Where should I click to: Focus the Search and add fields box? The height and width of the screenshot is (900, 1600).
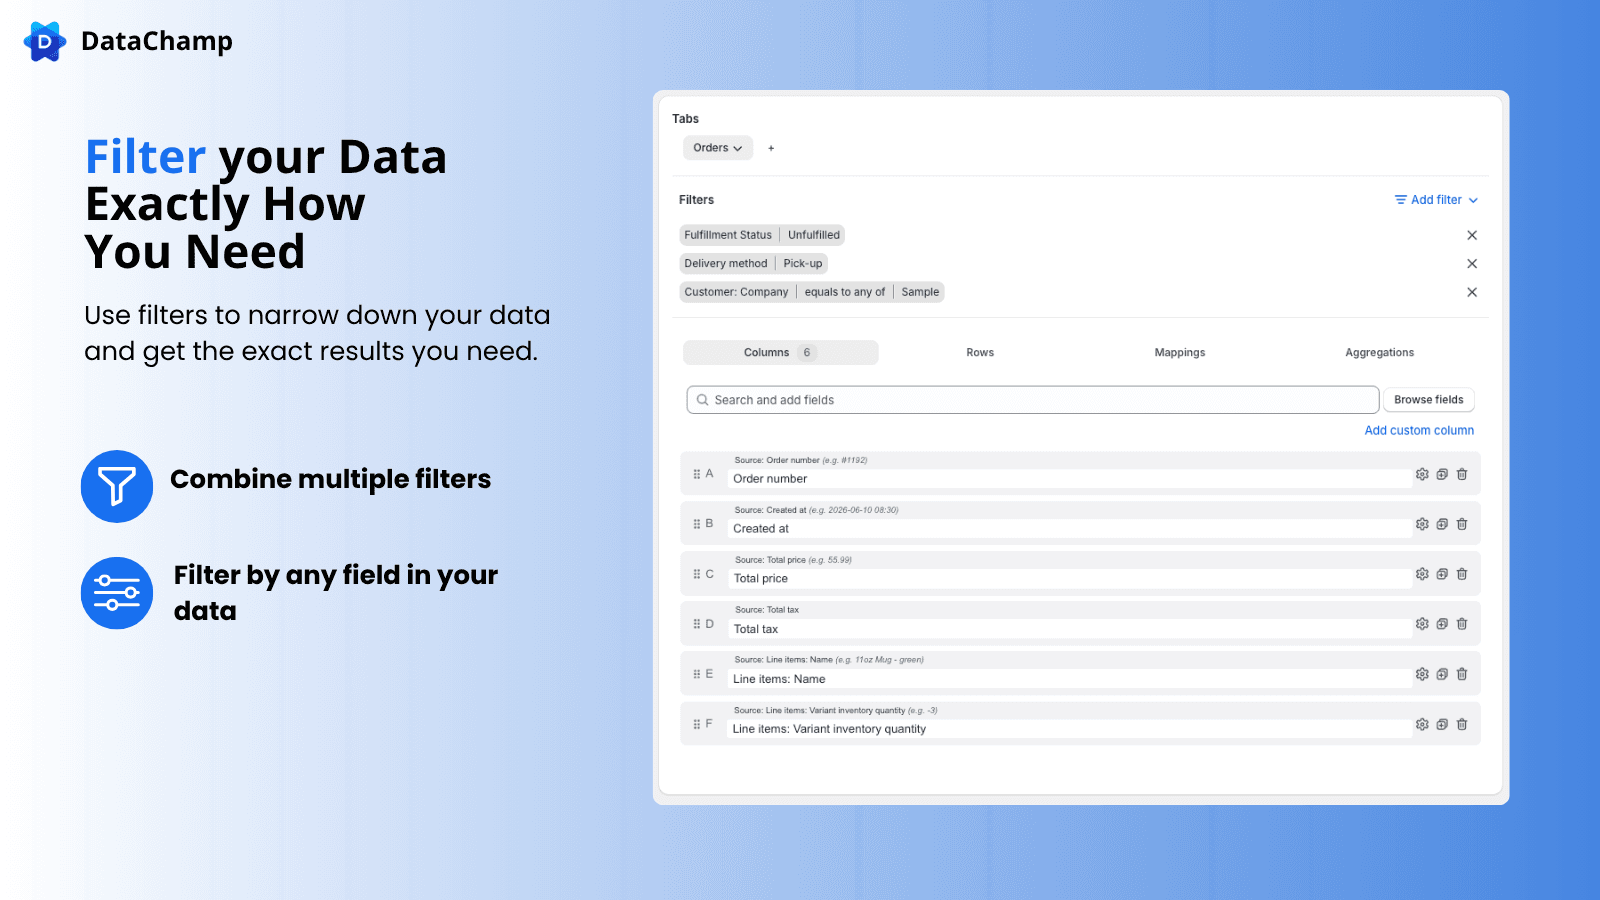(x=1033, y=400)
